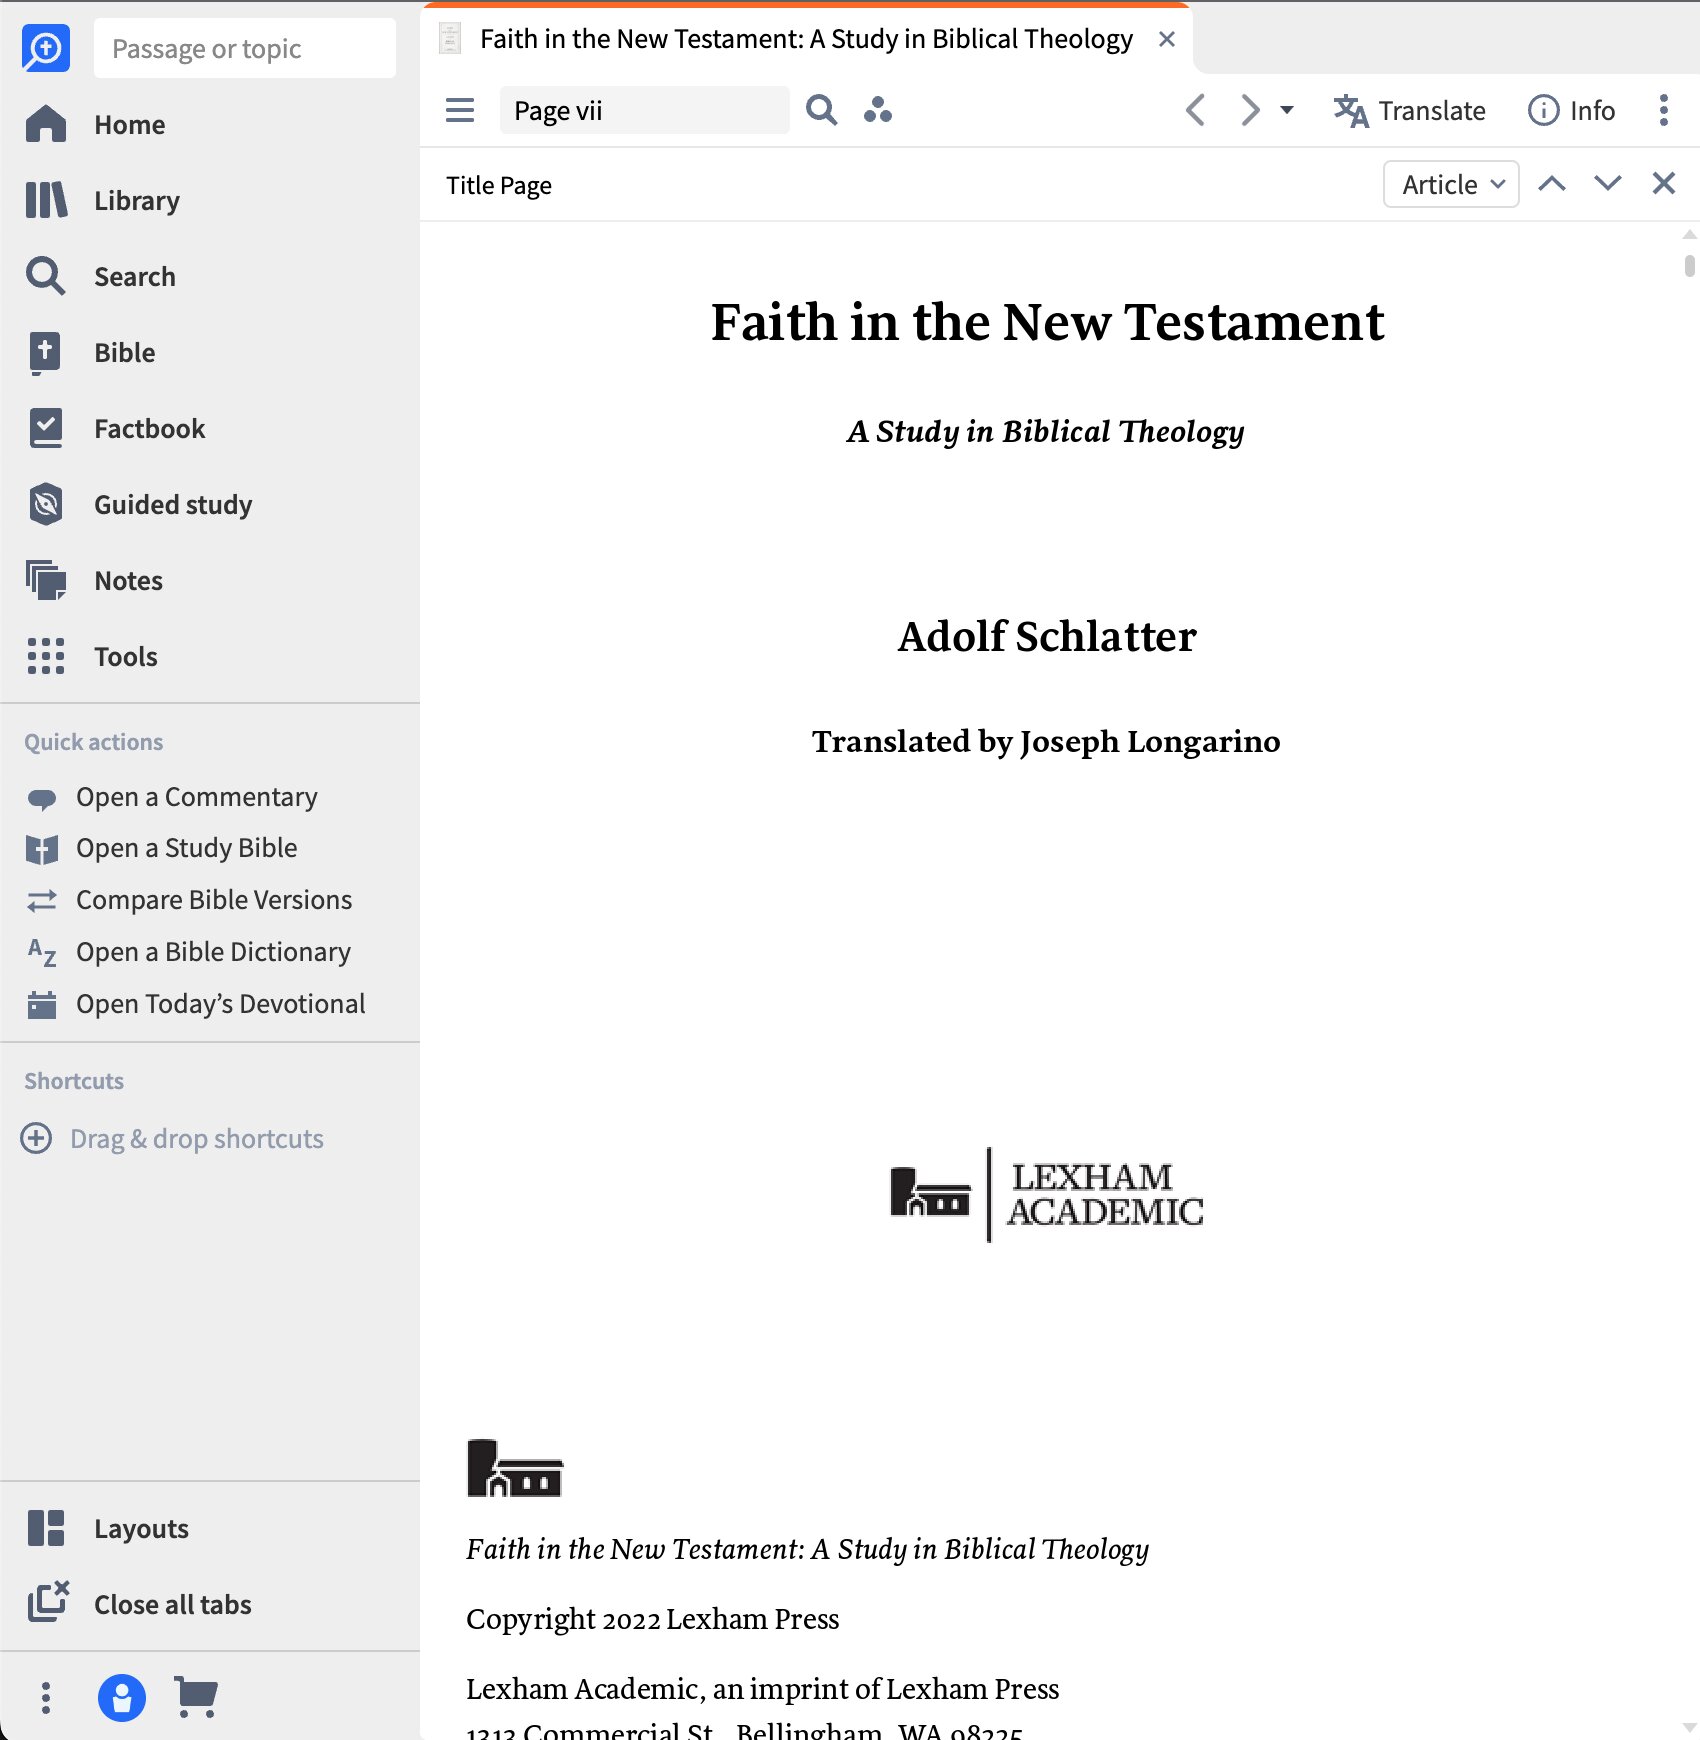The height and width of the screenshot is (1740, 1700).
Task: Close the Faith in the New Testament tab
Action: 1166,39
